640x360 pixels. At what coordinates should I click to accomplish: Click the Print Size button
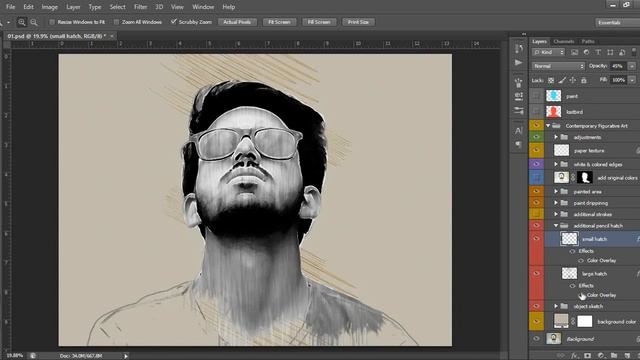pyautogui.click(x=358, y=22)
